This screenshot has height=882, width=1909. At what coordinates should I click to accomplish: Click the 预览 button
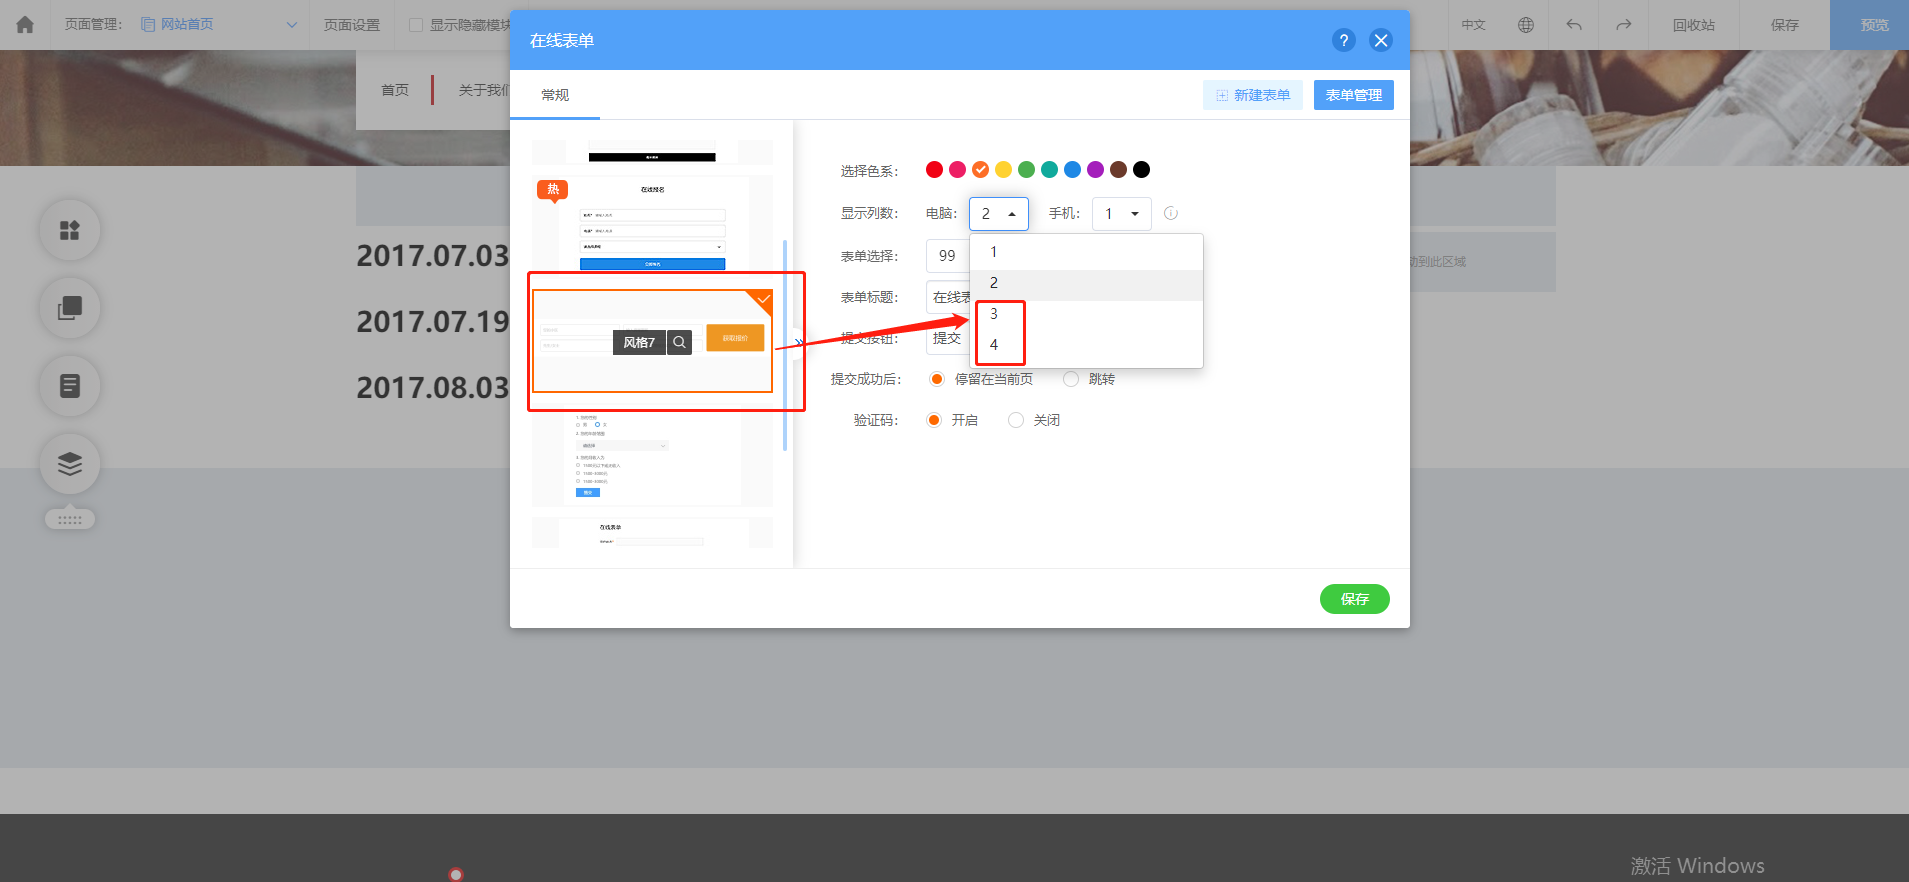pyautogui.click(x=1870, y=25)
